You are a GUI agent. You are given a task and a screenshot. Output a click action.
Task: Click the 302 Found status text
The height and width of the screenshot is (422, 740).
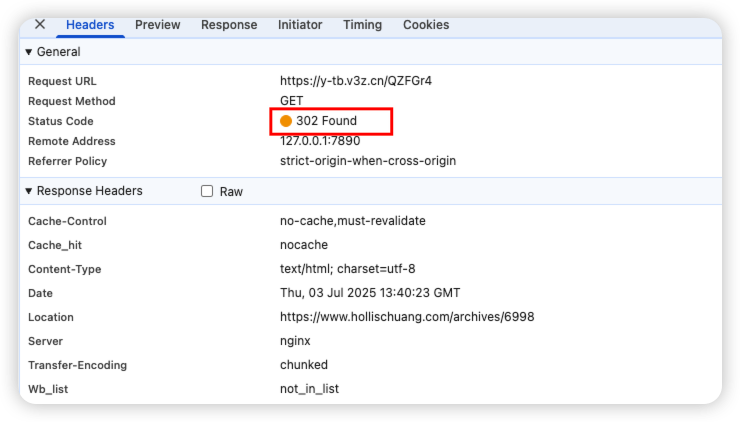(326, 121)
